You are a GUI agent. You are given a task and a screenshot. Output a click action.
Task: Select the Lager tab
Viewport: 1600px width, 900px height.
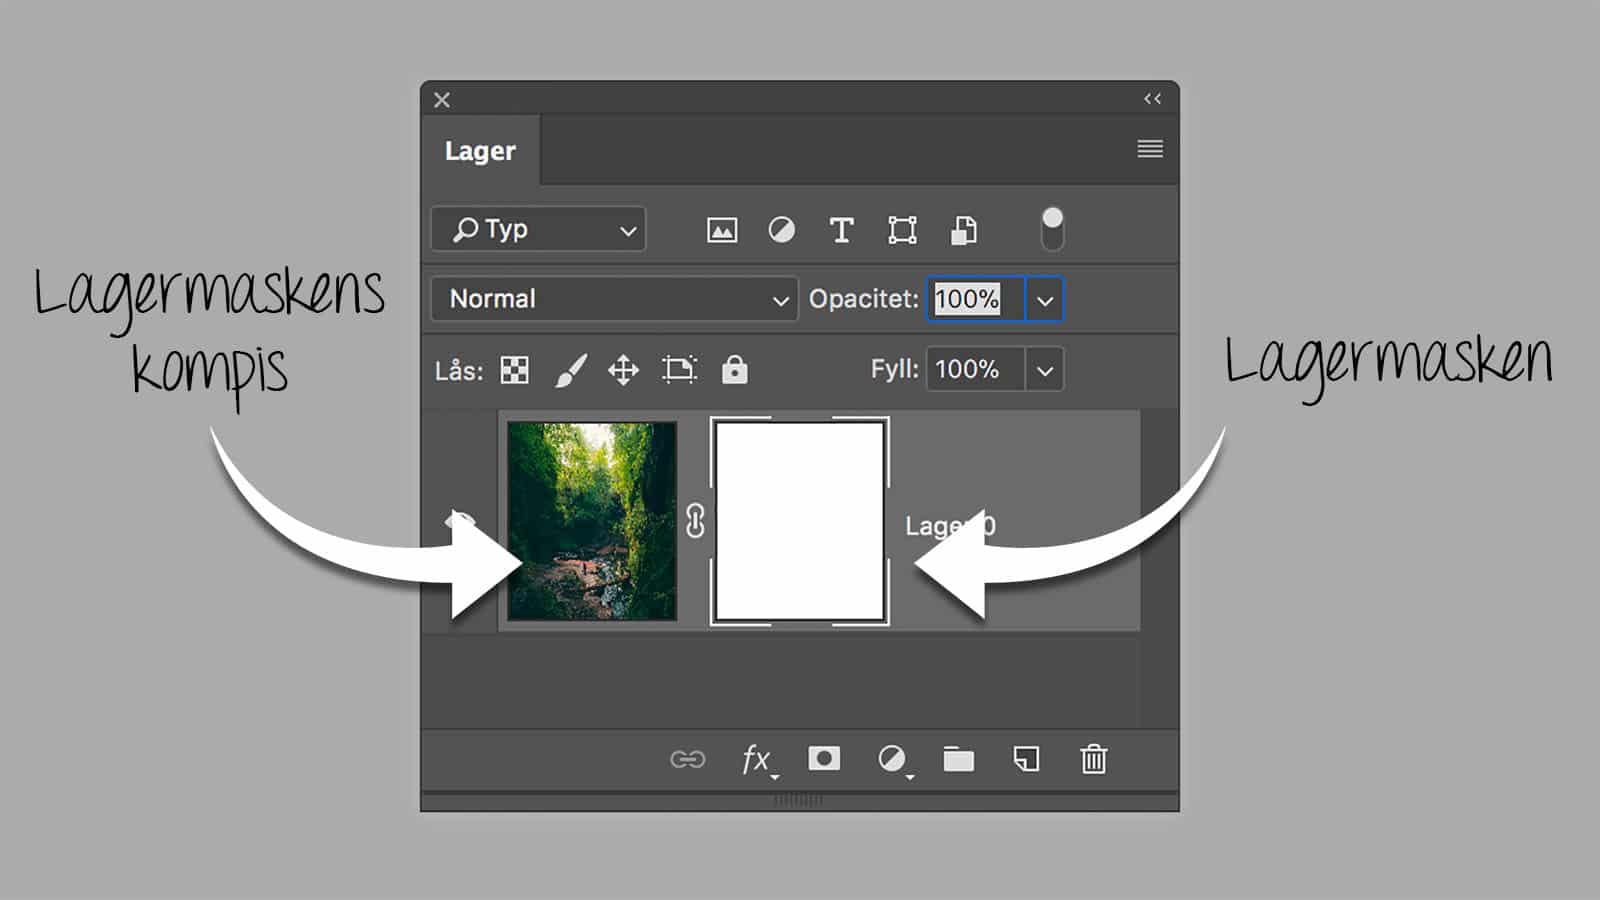click(x=480, y=151)
